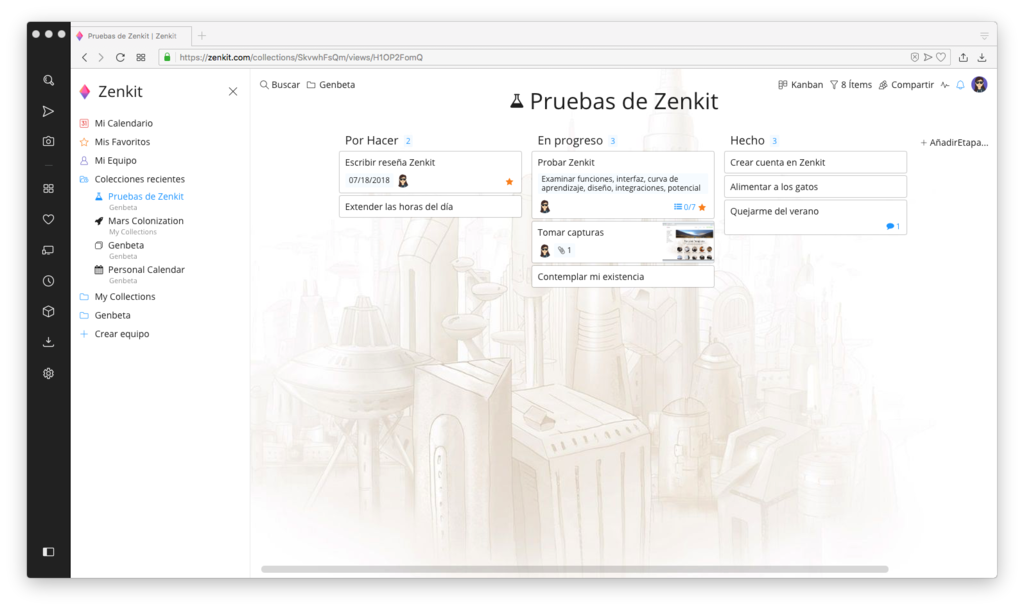Viewport: 1024px width, 610px height.
Task: Click AñadirEtapa to add a stage
Action: [954, 142]
